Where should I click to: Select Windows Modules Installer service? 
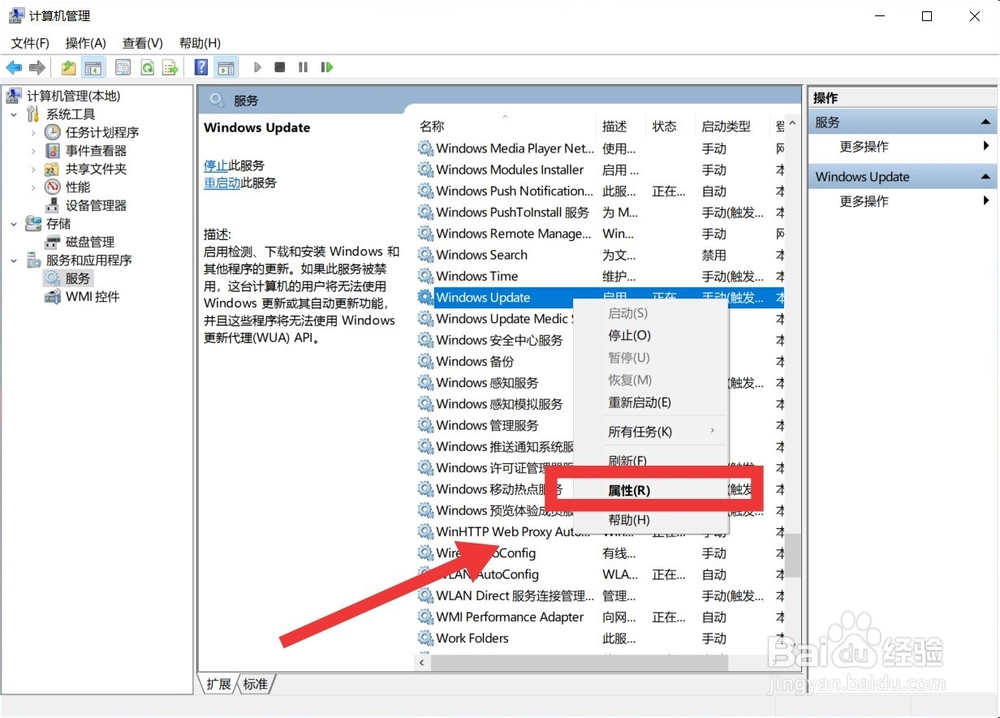tap(600, 170)
